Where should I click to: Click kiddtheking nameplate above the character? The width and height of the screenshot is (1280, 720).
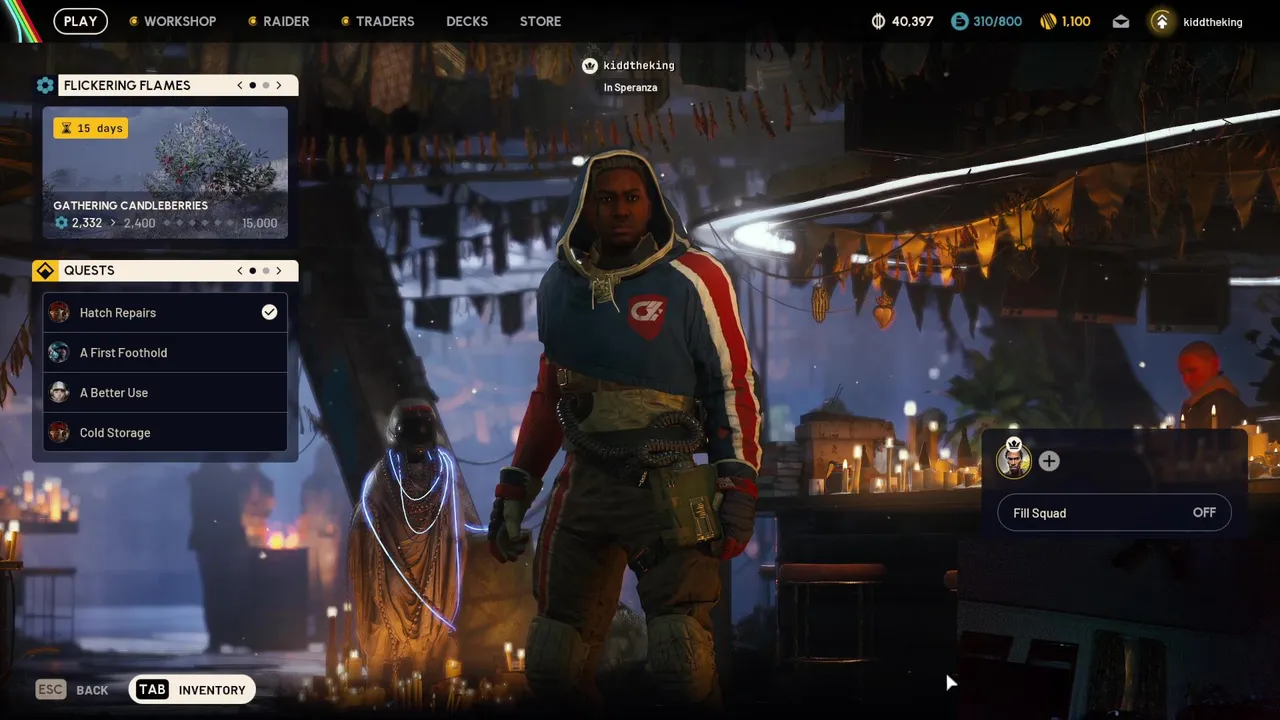(639, 65)
